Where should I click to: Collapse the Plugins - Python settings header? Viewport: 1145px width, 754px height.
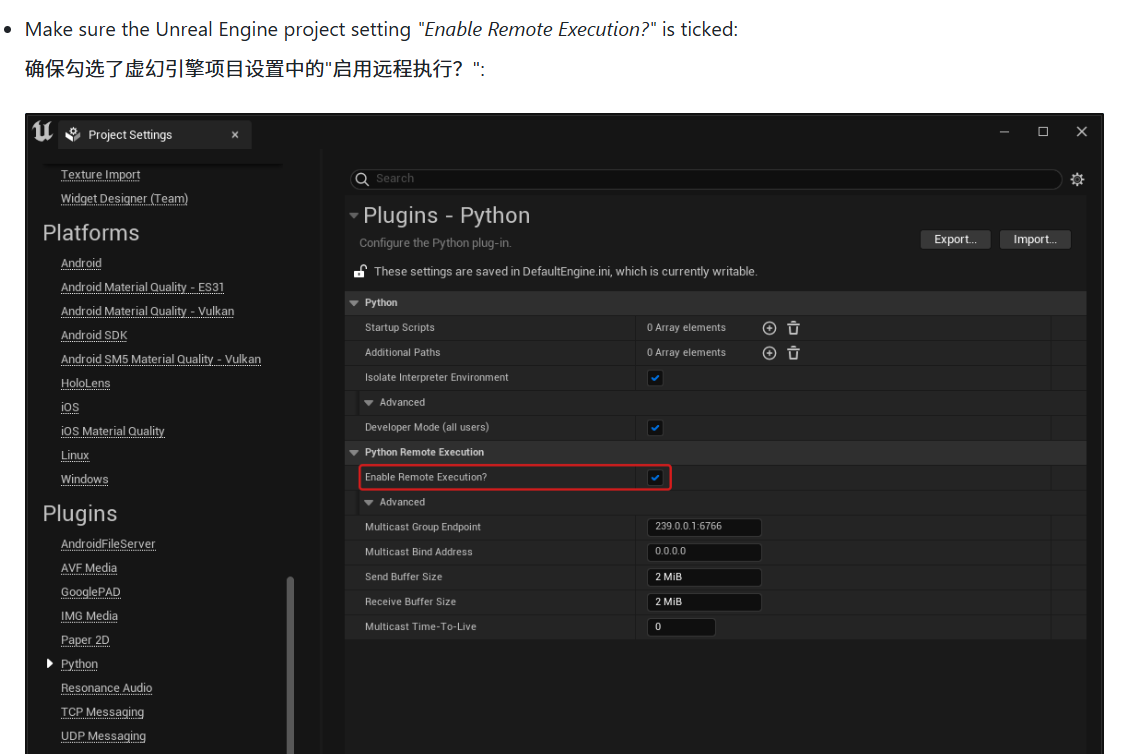coord(354,215)
